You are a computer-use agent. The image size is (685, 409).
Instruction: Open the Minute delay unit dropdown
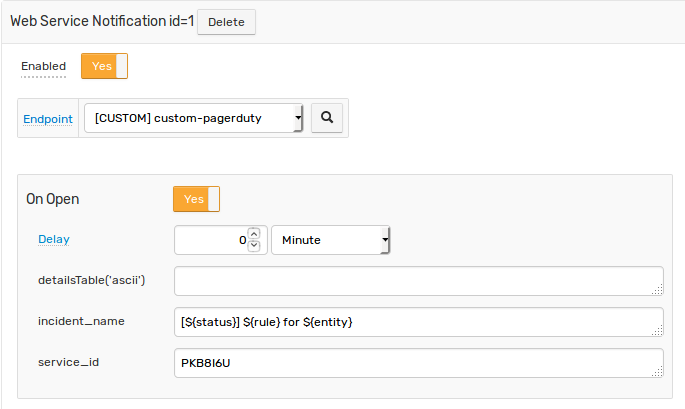(331, 240)
